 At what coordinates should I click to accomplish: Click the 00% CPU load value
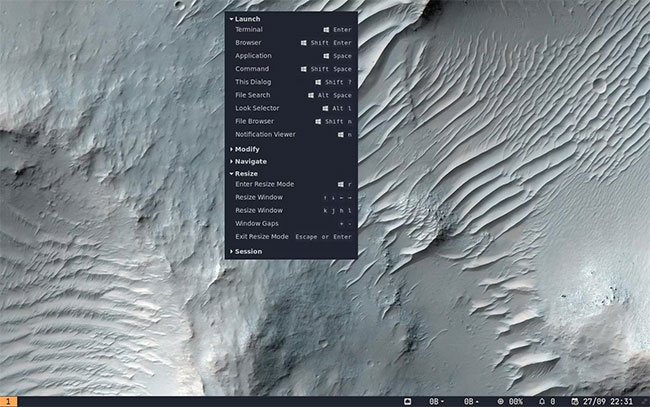click(516, 402)
